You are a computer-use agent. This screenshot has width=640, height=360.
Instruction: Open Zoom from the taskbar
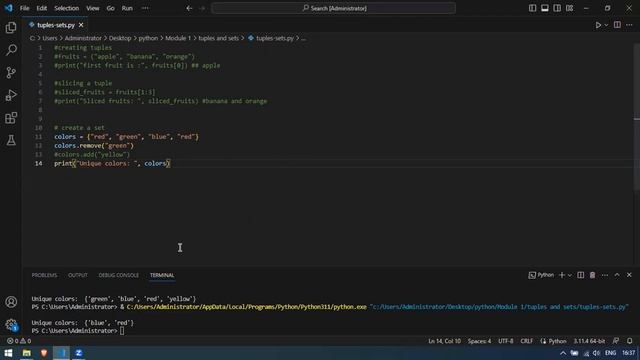pos(79,353)
